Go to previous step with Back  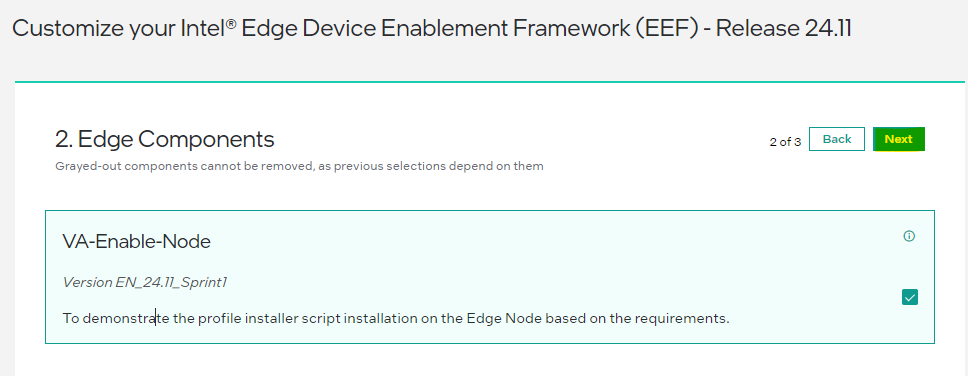pos(837,139)
